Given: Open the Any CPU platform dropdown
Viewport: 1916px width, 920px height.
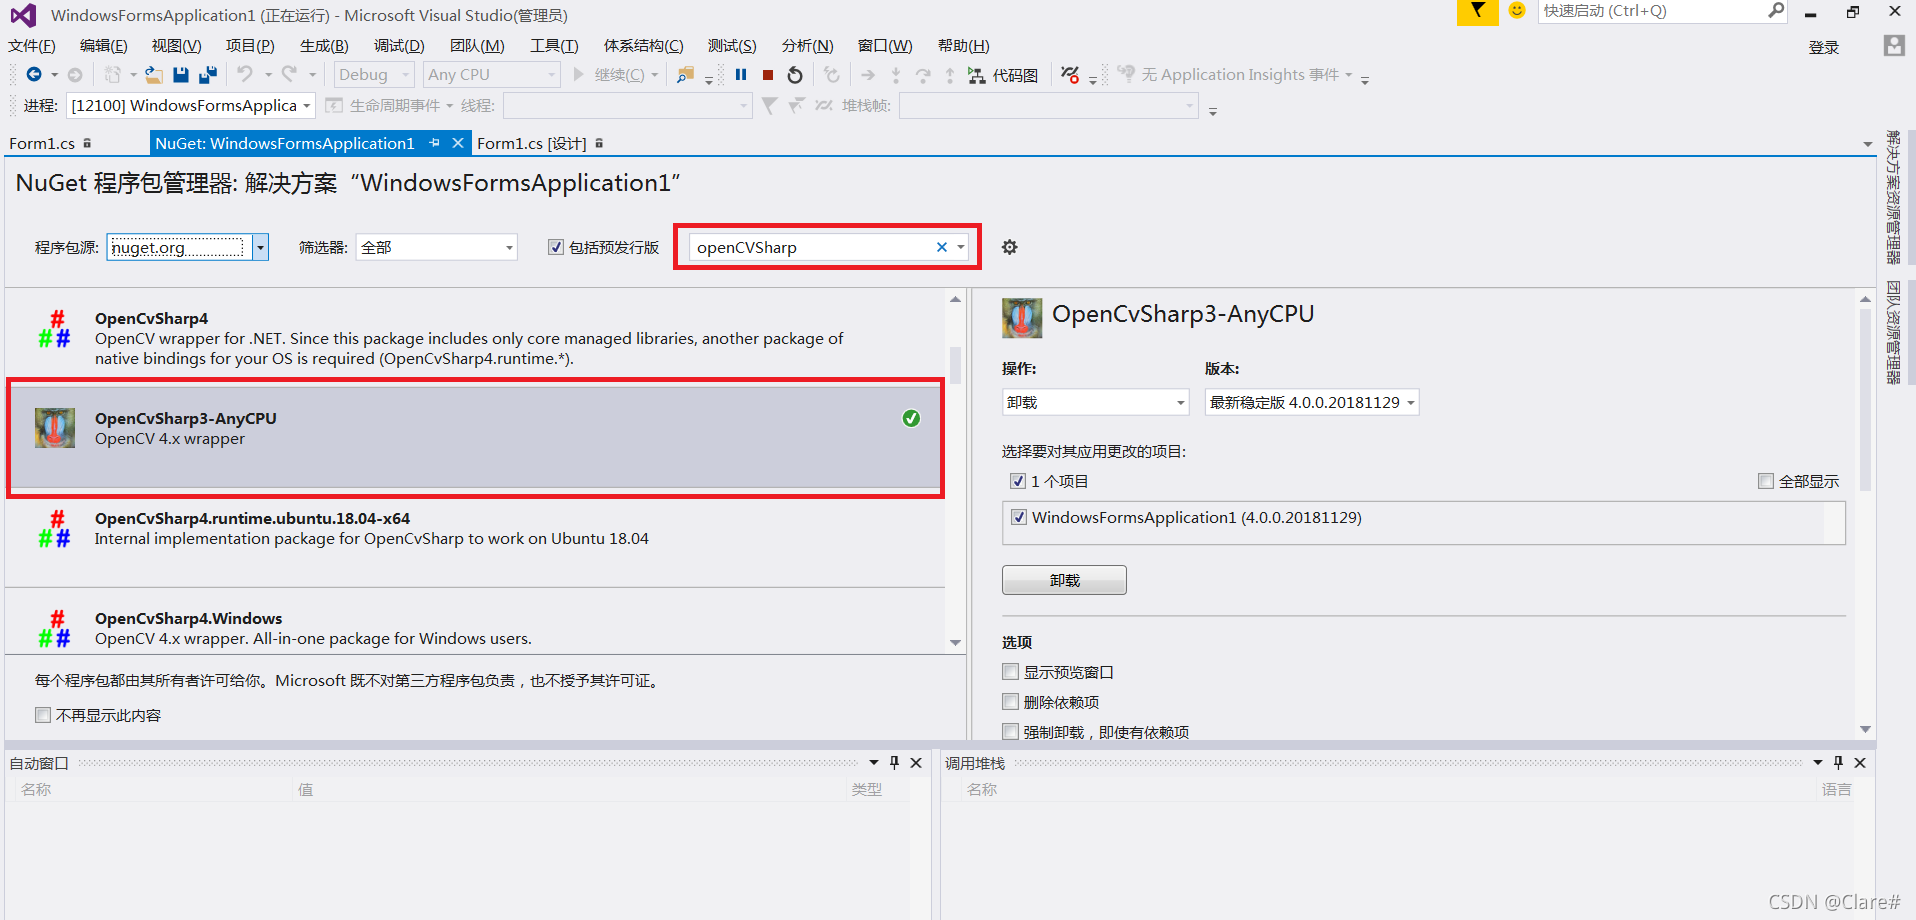Looking at the screenshot, I should click(551, 75).
